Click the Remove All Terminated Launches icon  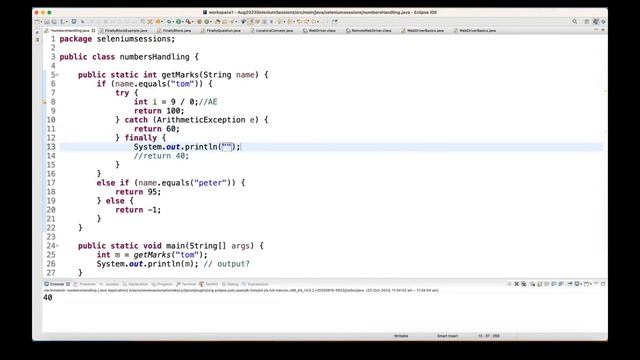pyautogui.click(x=524, y=284)
